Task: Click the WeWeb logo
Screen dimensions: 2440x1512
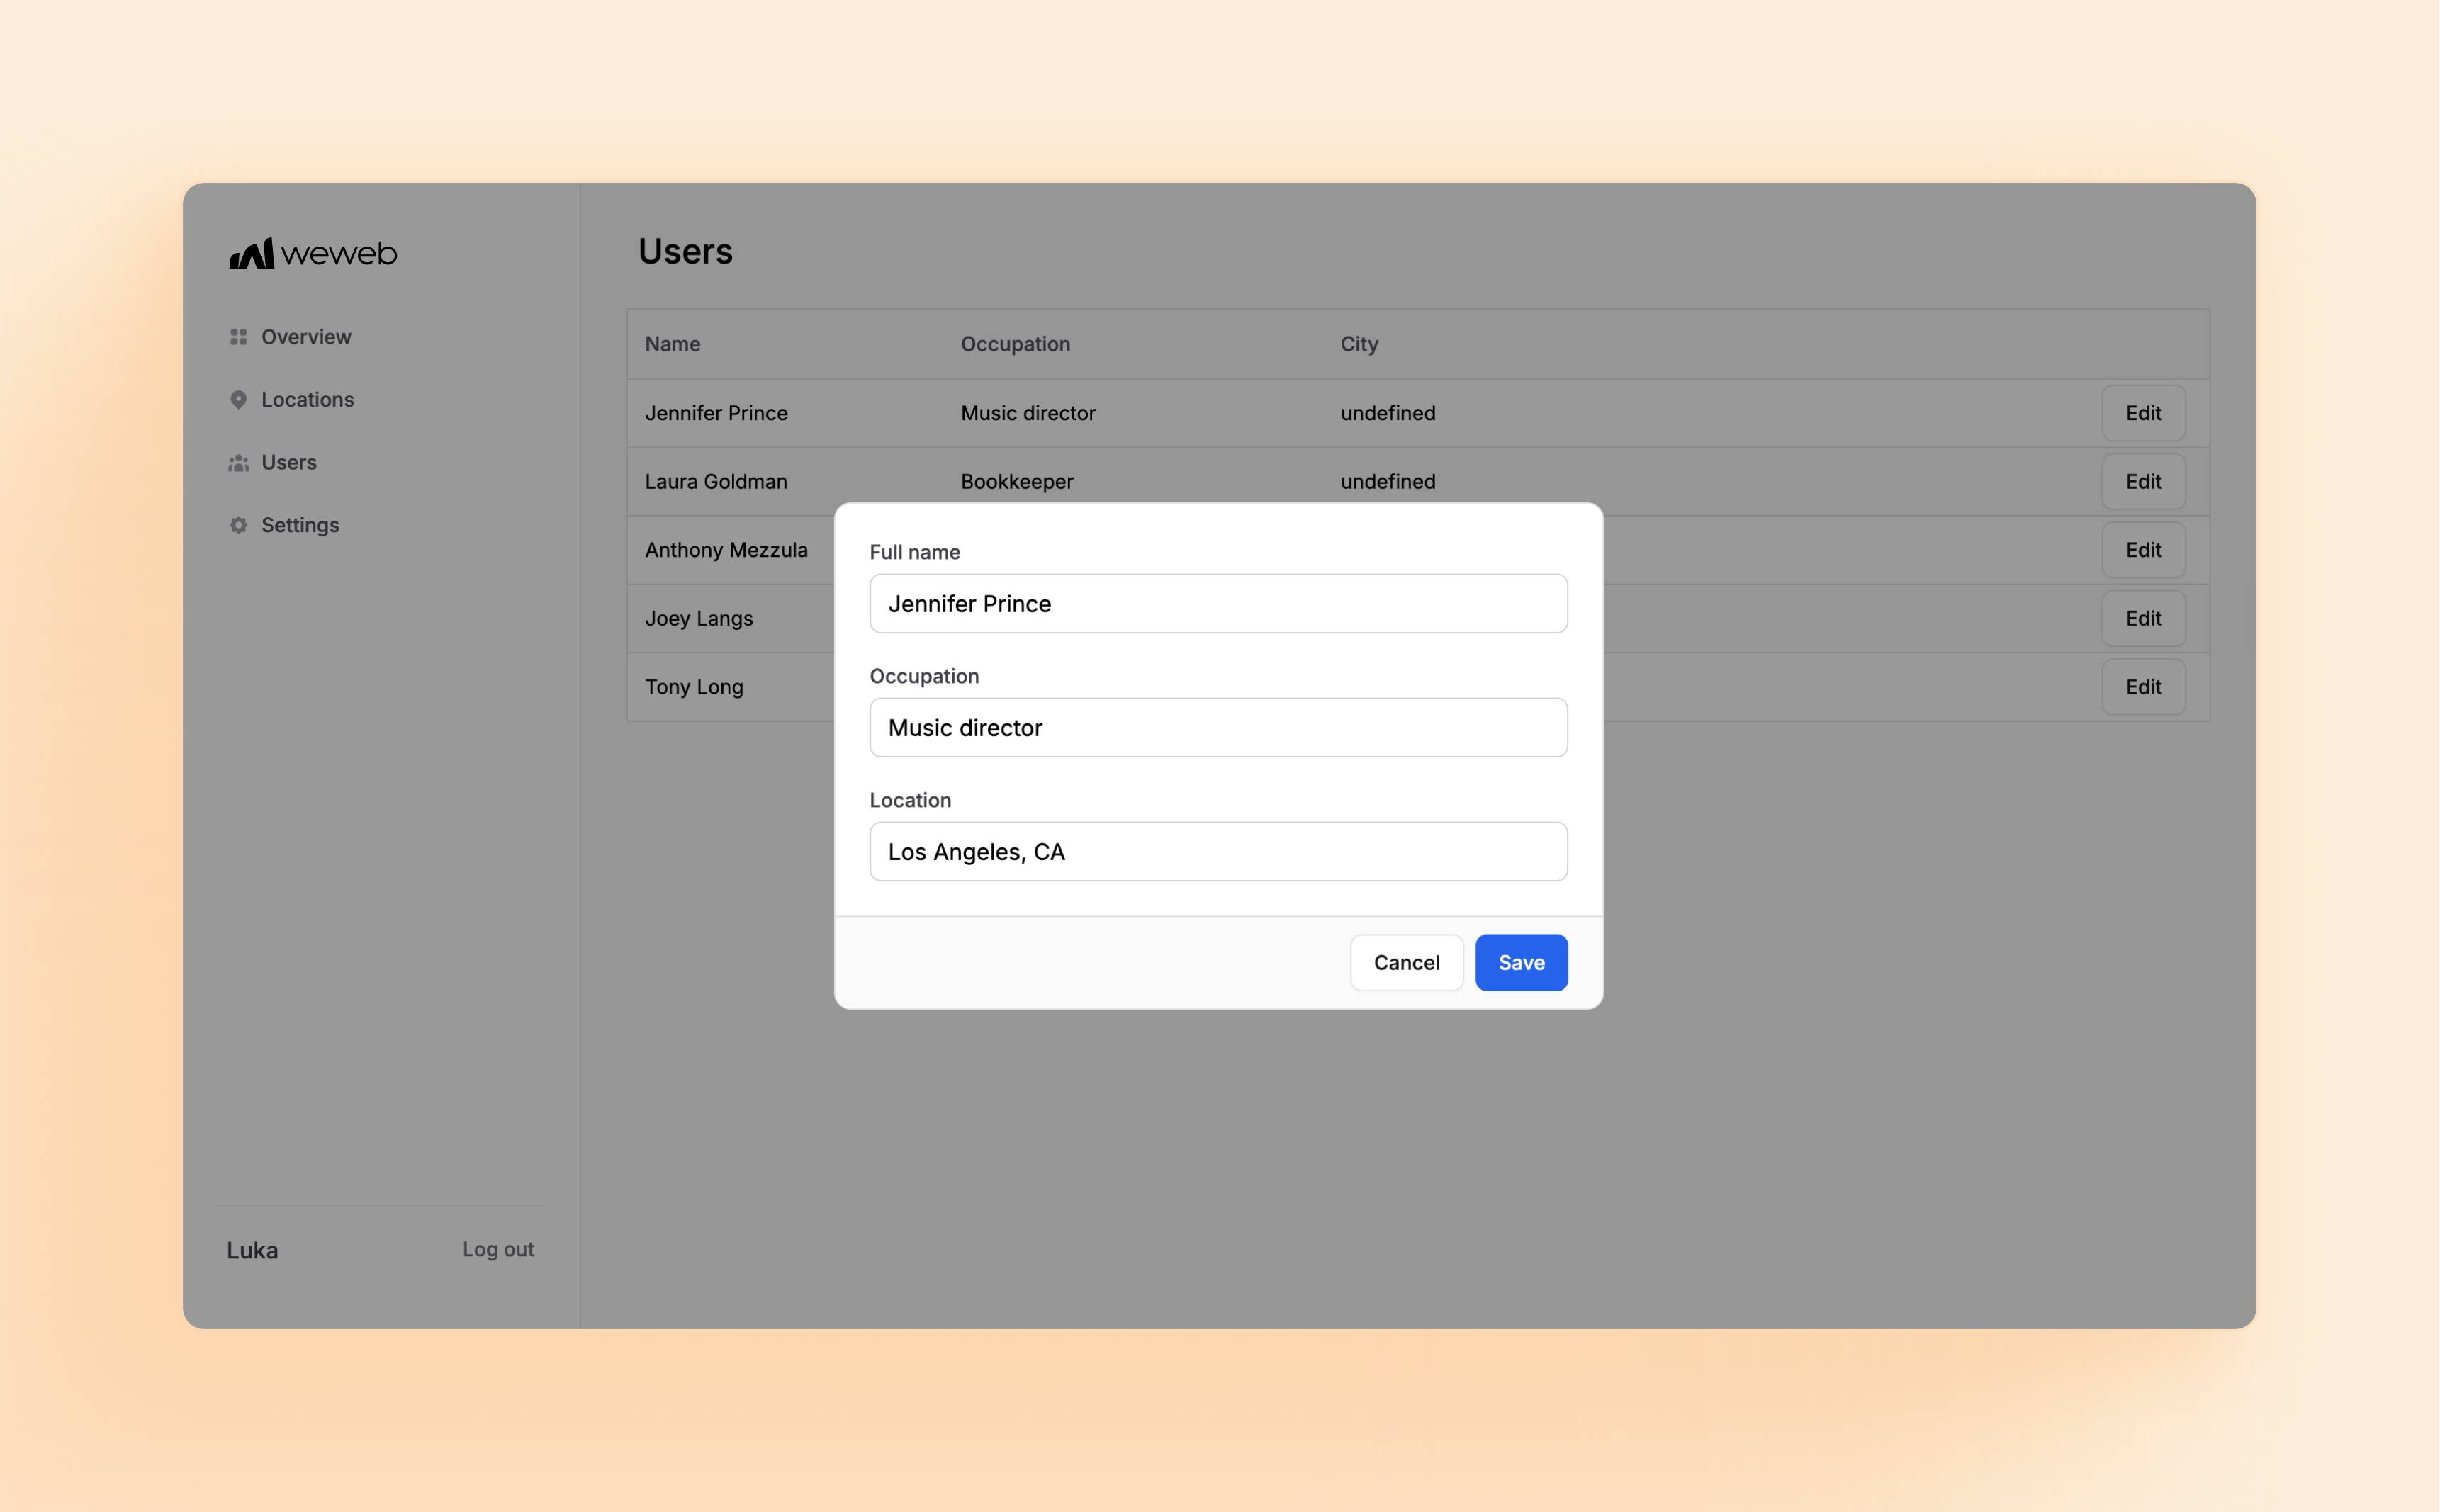Action: tap(313, 253)
